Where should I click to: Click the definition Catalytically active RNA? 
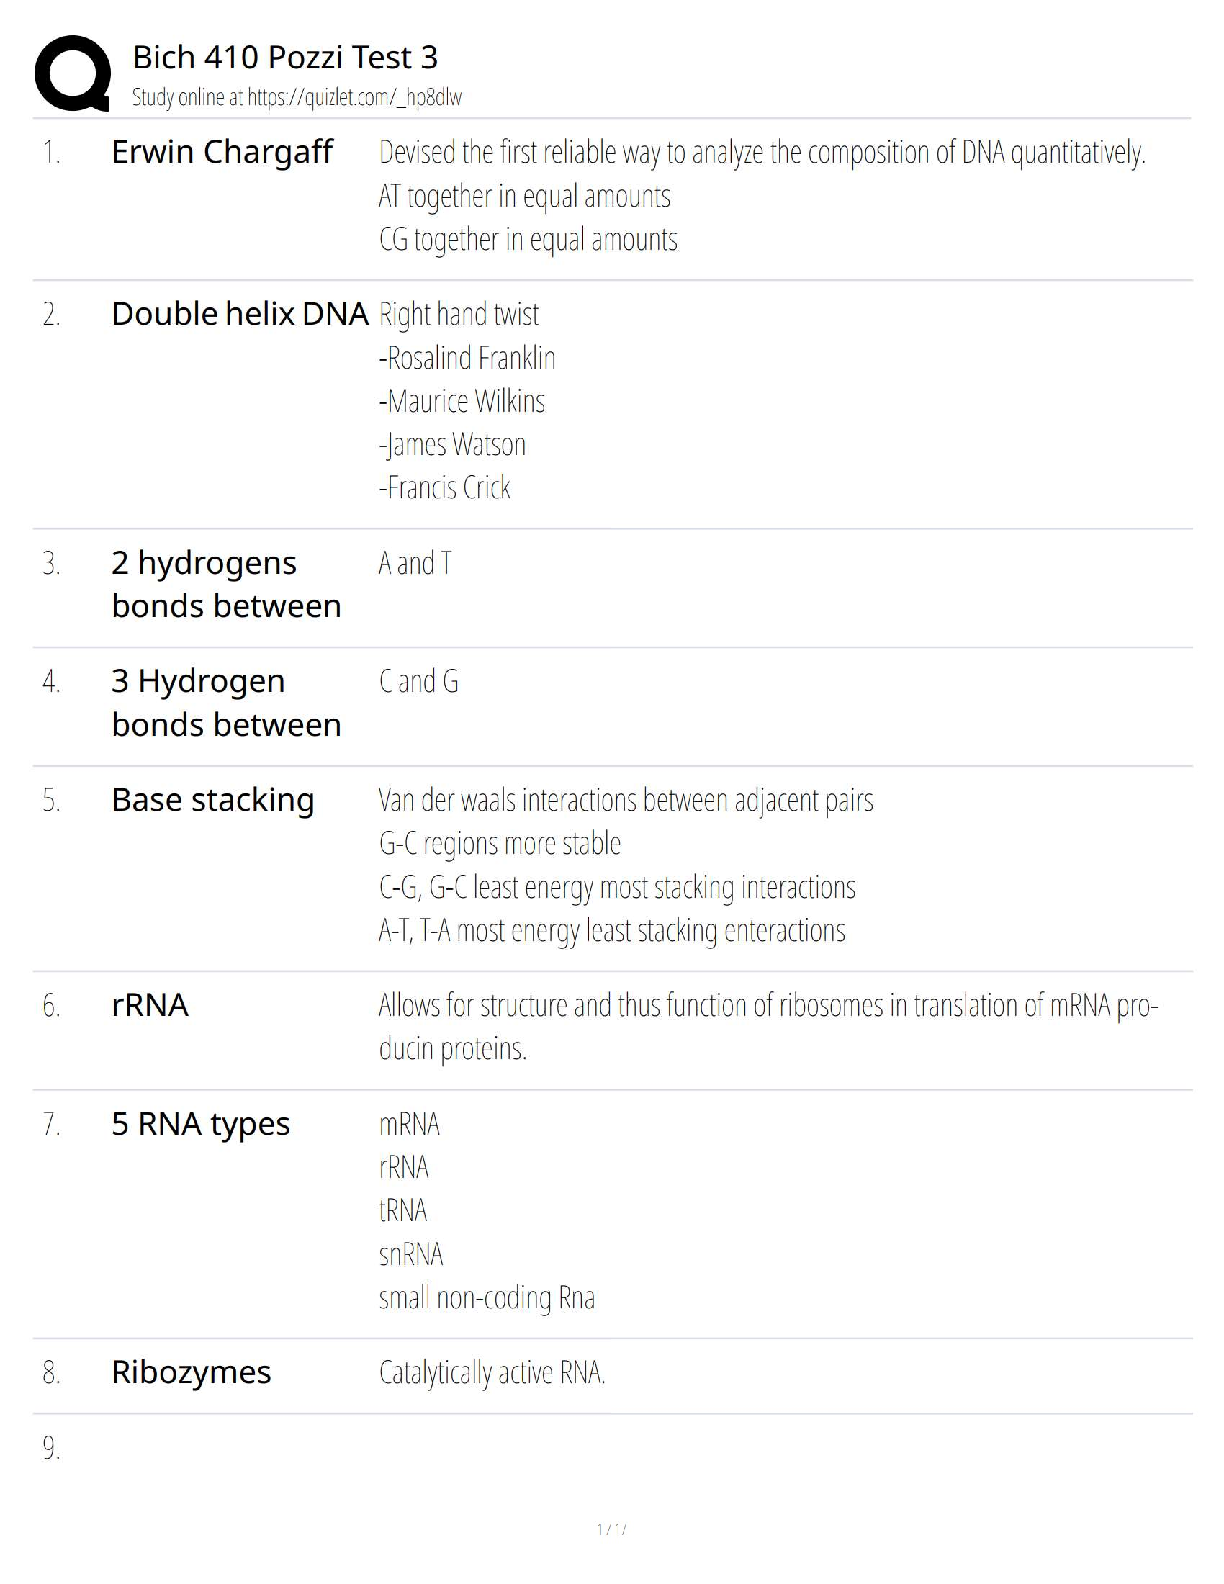(x=492, y=1373)
